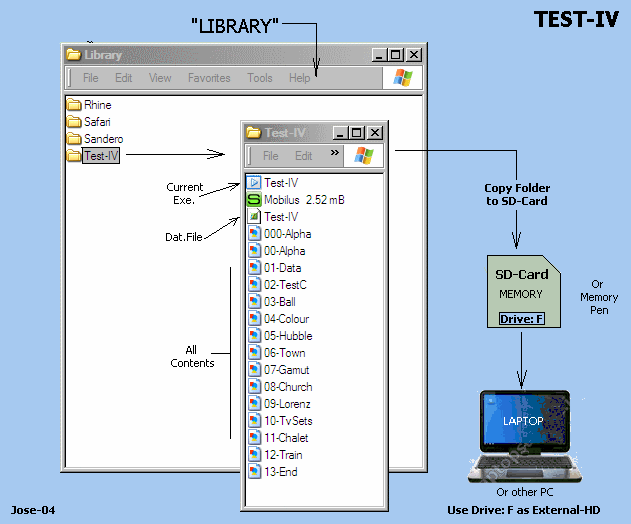Viewport: 631px width, 524px height.
Task: Maximize the Test-IV window
Action: [x=357, y=133]
